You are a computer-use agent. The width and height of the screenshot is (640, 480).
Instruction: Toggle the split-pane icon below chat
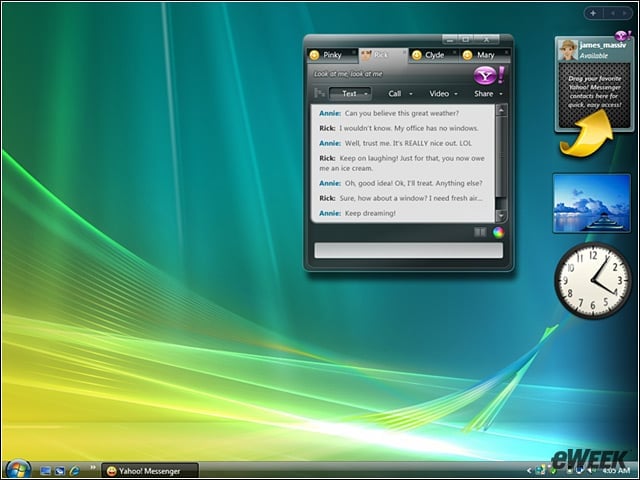[480, 232]
